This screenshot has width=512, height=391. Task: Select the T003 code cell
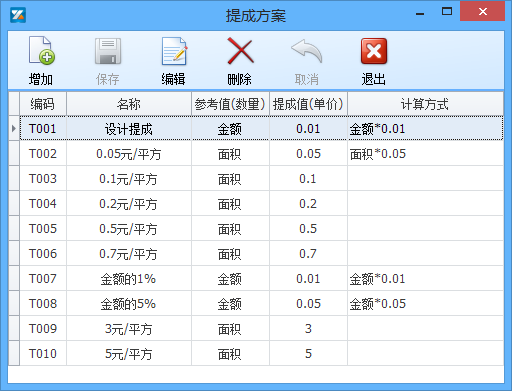pyautogui.click(x=43, y=178)
